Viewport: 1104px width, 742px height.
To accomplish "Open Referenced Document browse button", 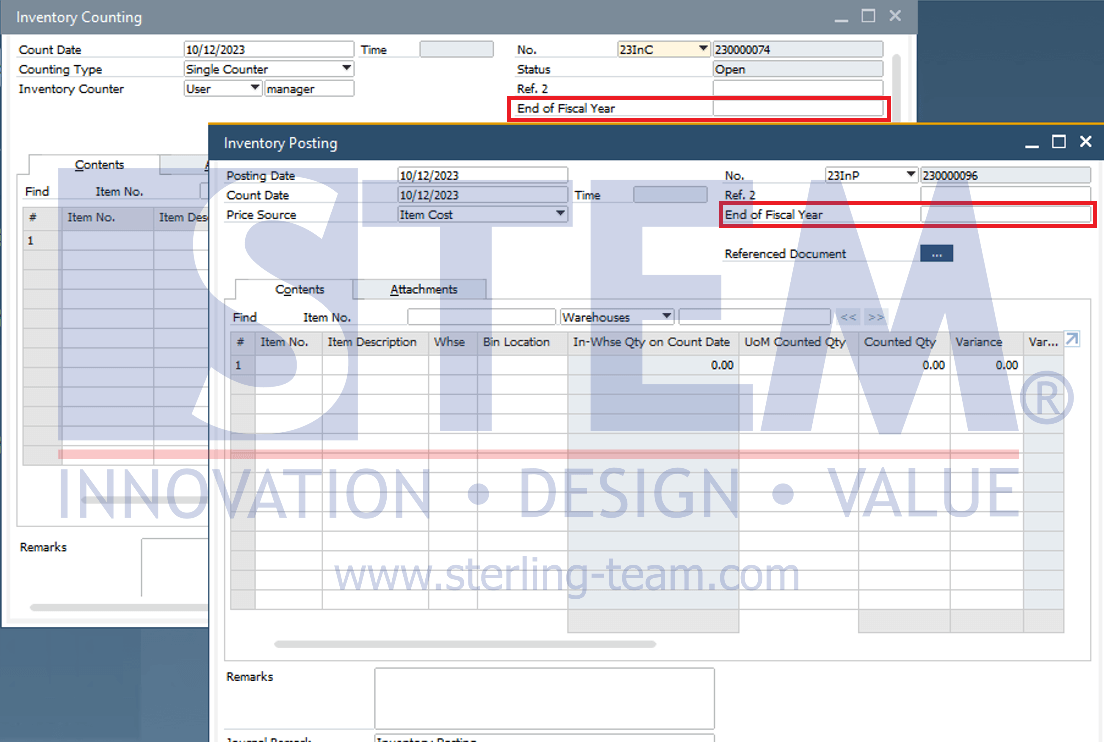I will coord(936,253).
